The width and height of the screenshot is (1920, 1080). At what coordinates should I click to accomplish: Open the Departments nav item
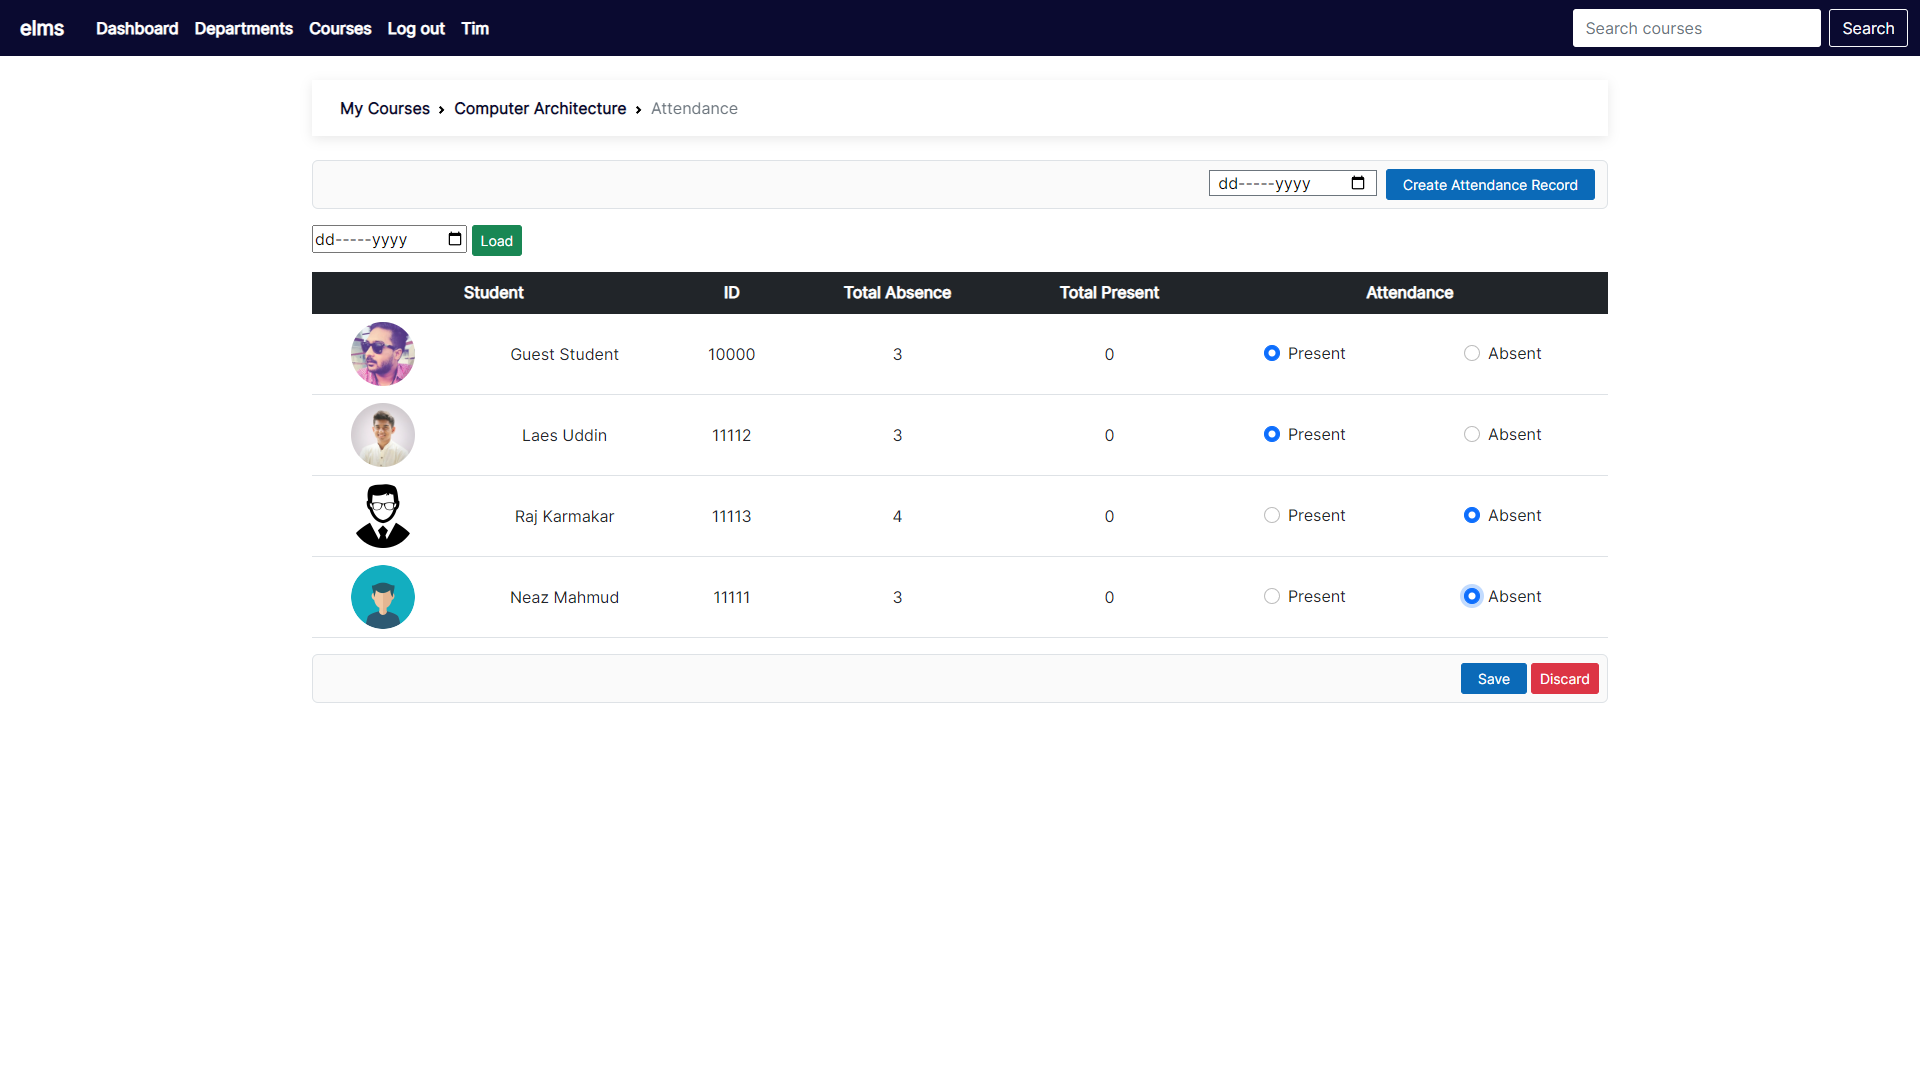coord(244,28)
